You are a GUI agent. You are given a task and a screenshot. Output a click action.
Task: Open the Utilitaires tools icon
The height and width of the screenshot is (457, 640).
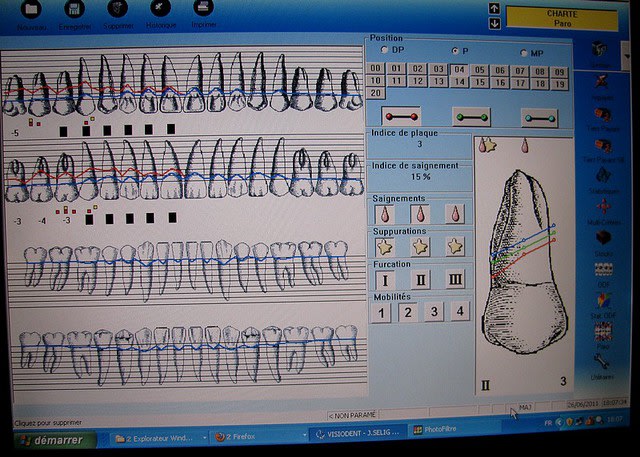click(603, 361)
